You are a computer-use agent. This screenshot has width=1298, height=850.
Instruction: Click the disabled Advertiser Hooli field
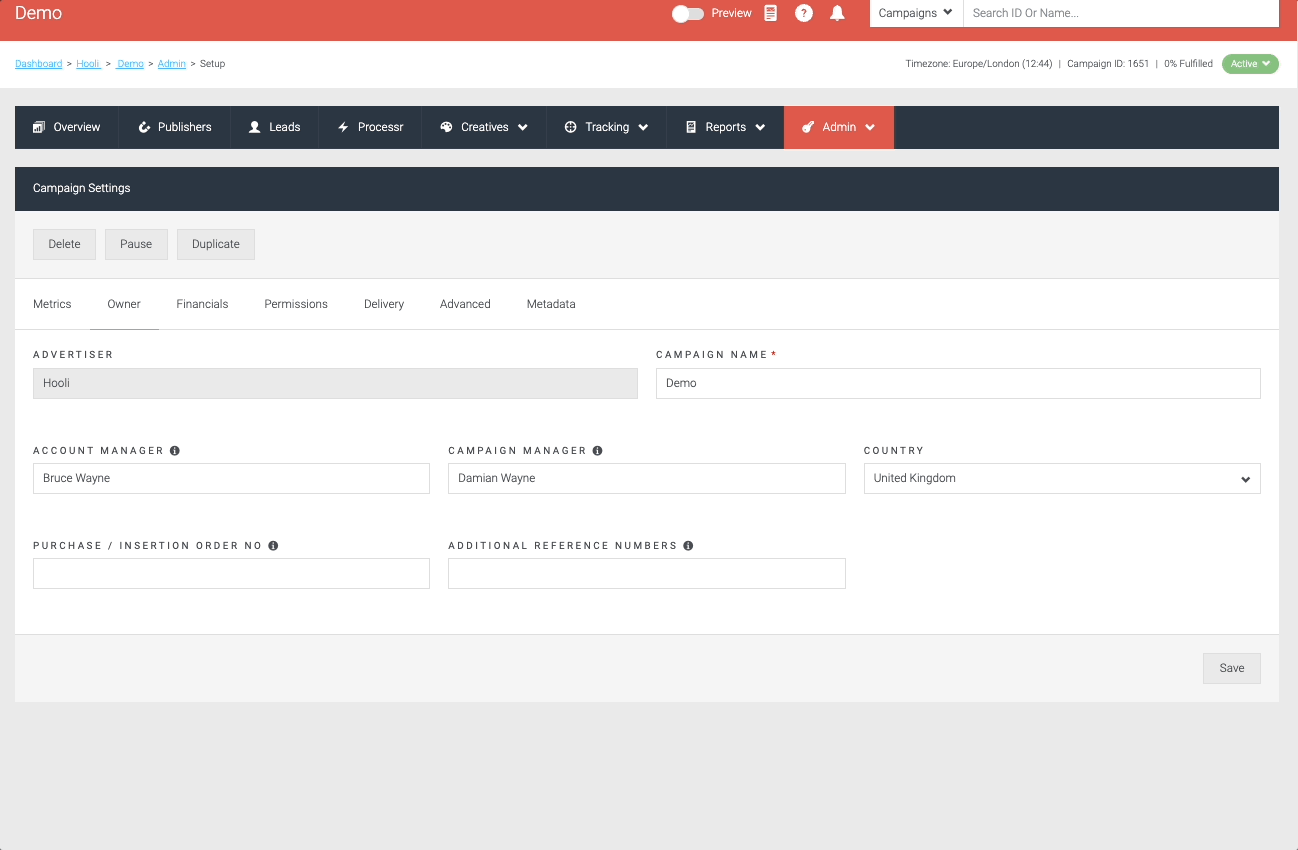click(x=335, y=383)
